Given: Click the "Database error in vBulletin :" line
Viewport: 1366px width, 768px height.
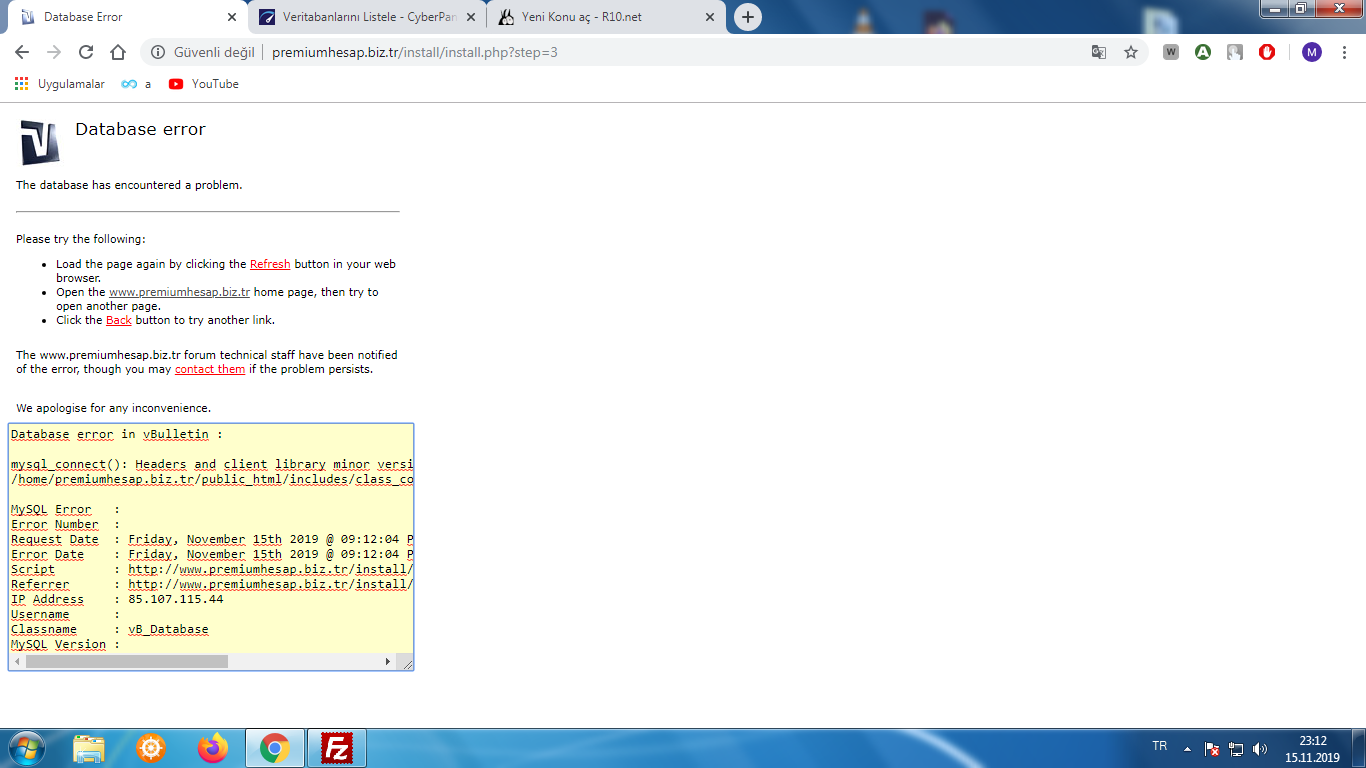Looking at the screenshot, I should coord(117,434).
